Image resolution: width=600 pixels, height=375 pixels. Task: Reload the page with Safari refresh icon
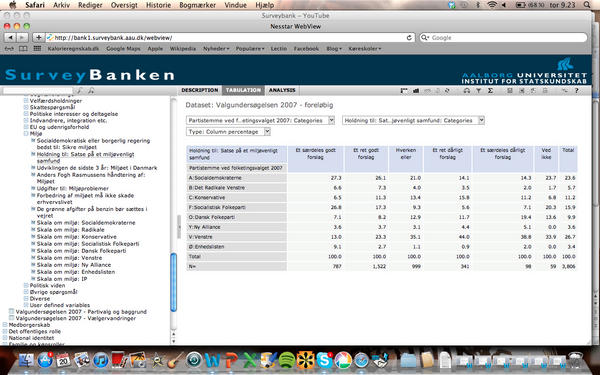point(409,38)
